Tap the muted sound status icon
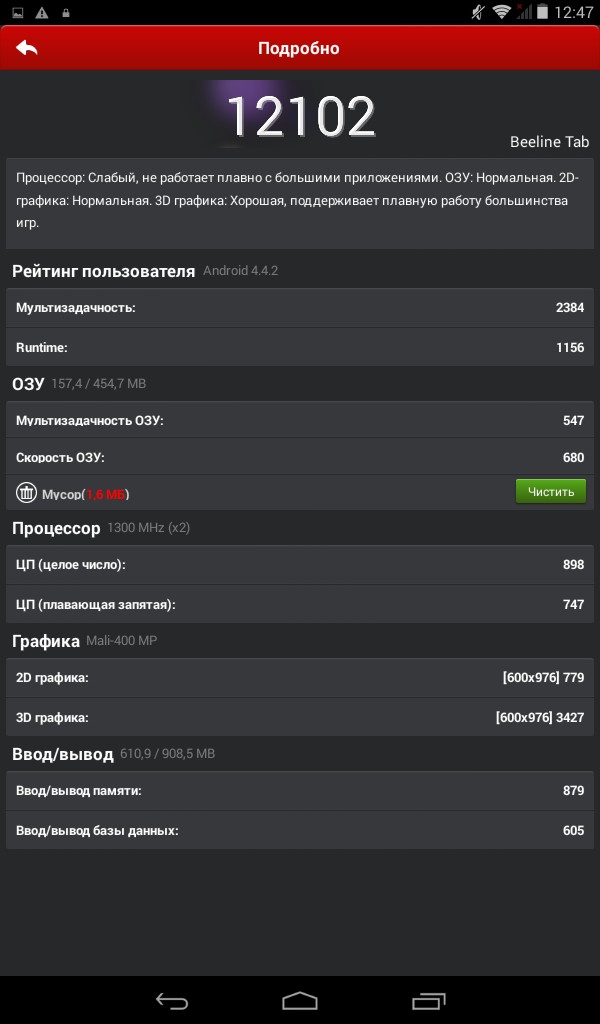The image size is (600, 1024). pyautogui.click(x=478, y=11)
